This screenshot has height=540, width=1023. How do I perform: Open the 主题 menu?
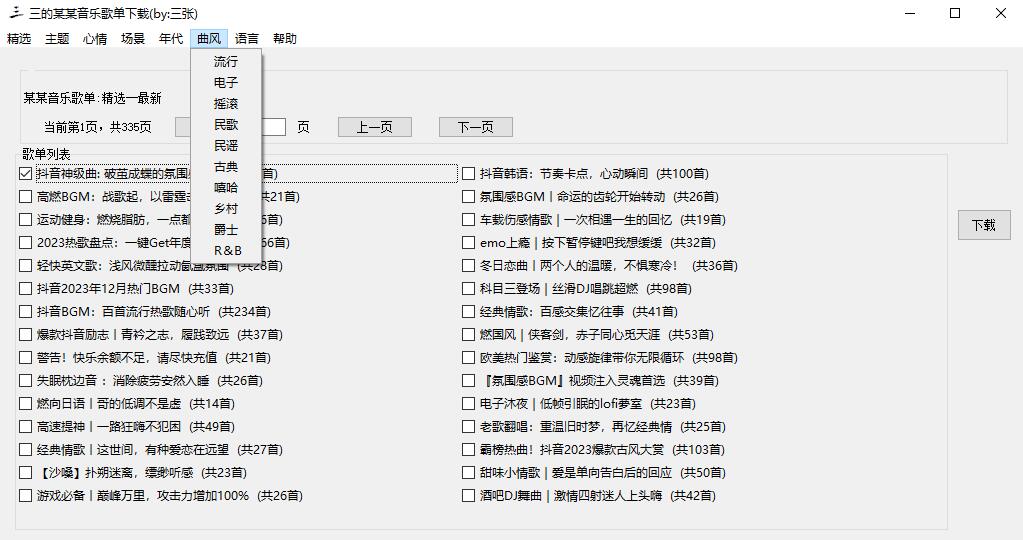(x=57, y=38)
